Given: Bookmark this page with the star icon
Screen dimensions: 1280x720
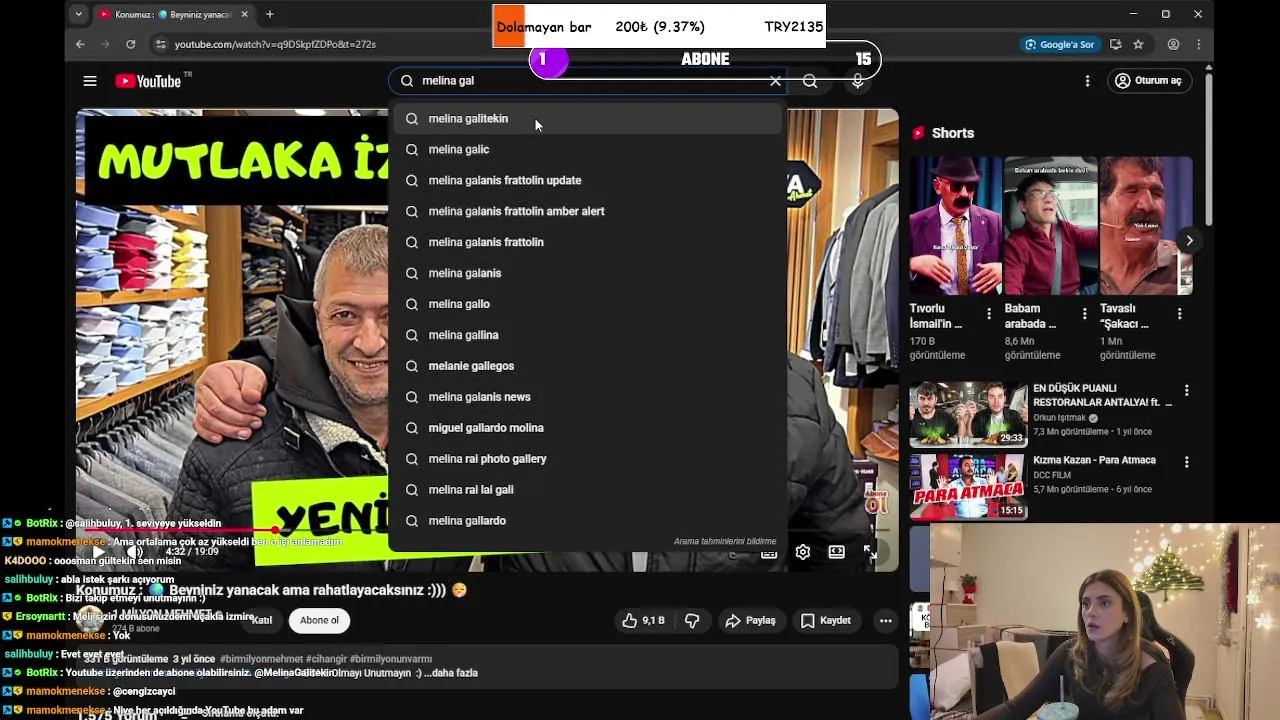Looking at the screenshot, I should [1138, 44].
